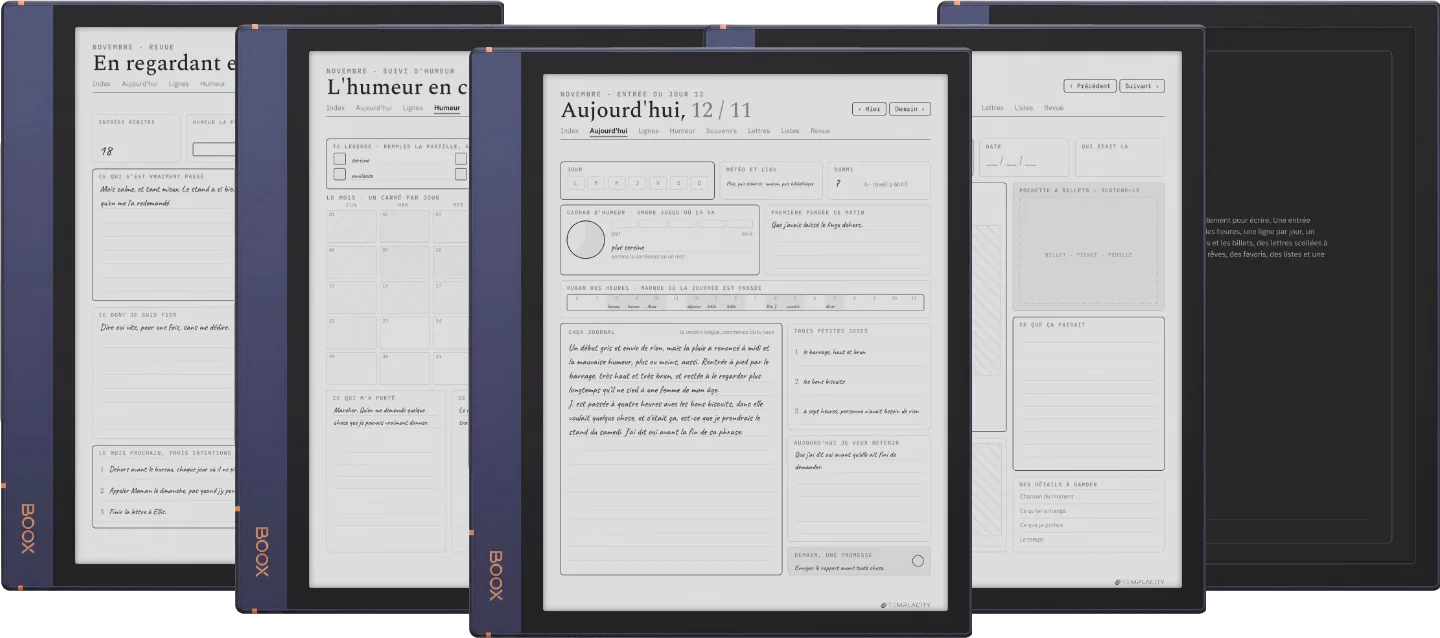Go to previous day with Hier button
The height and width of the screenshot is (638, 1440).
pos(869,109)
